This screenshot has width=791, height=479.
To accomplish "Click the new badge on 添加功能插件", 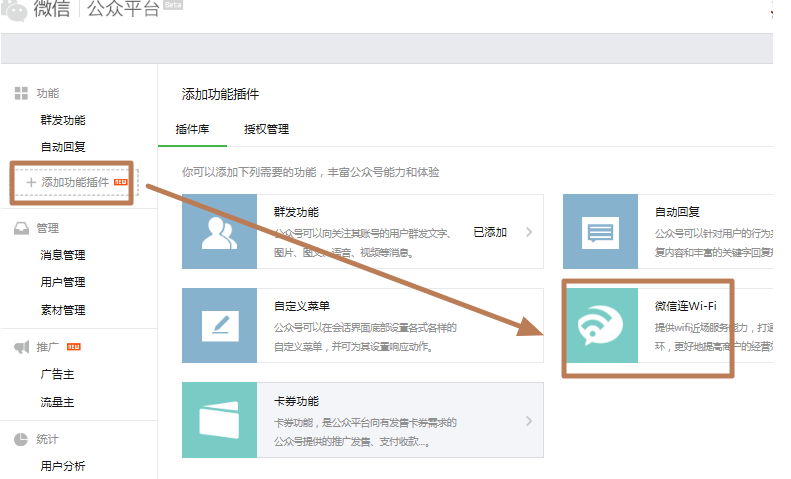I will point(121,182).
